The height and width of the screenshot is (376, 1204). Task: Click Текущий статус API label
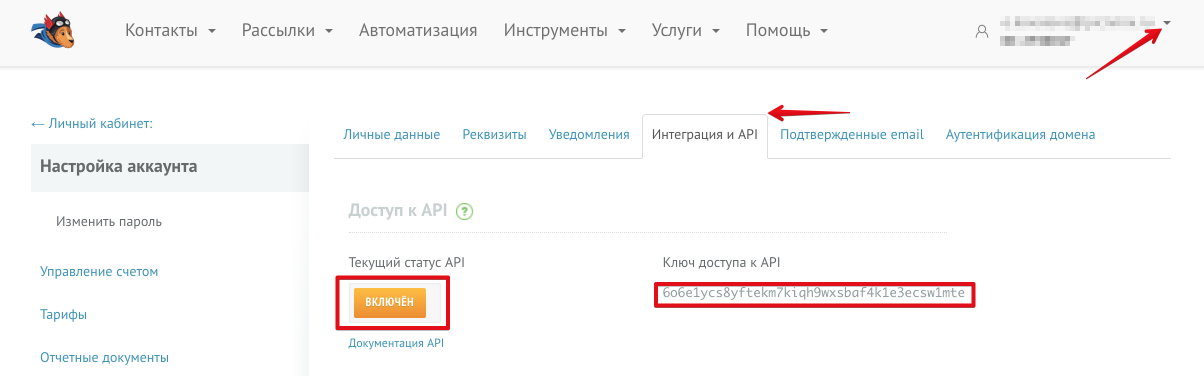pyautogui.click(x=406, y=262)
